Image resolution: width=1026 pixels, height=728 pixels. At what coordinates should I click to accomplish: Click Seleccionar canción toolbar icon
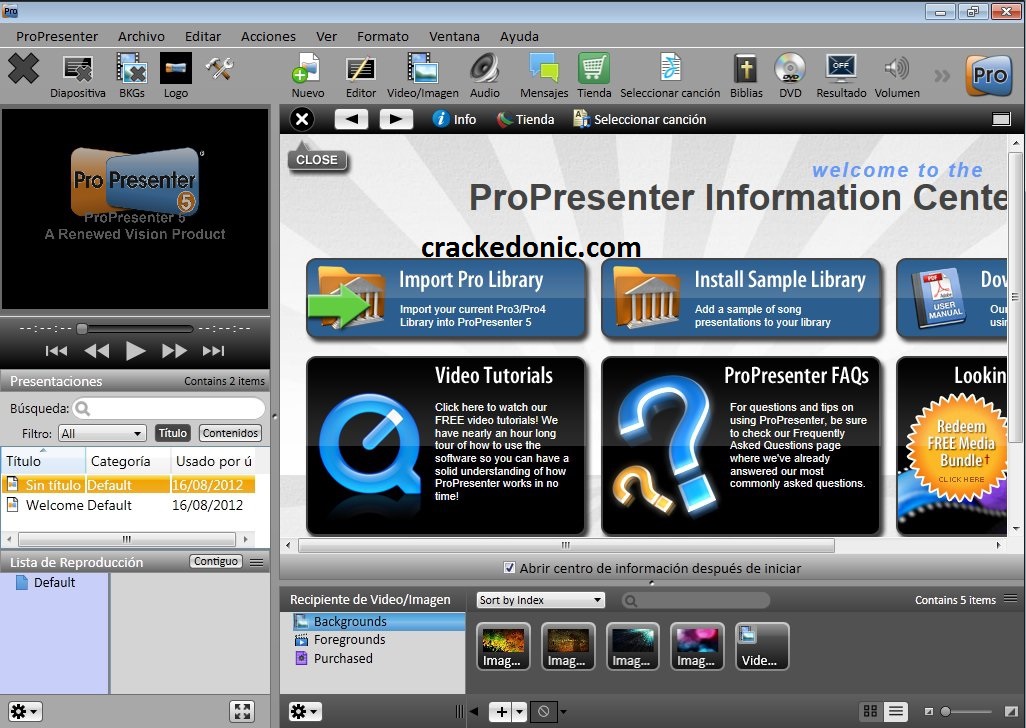[670, 76]
